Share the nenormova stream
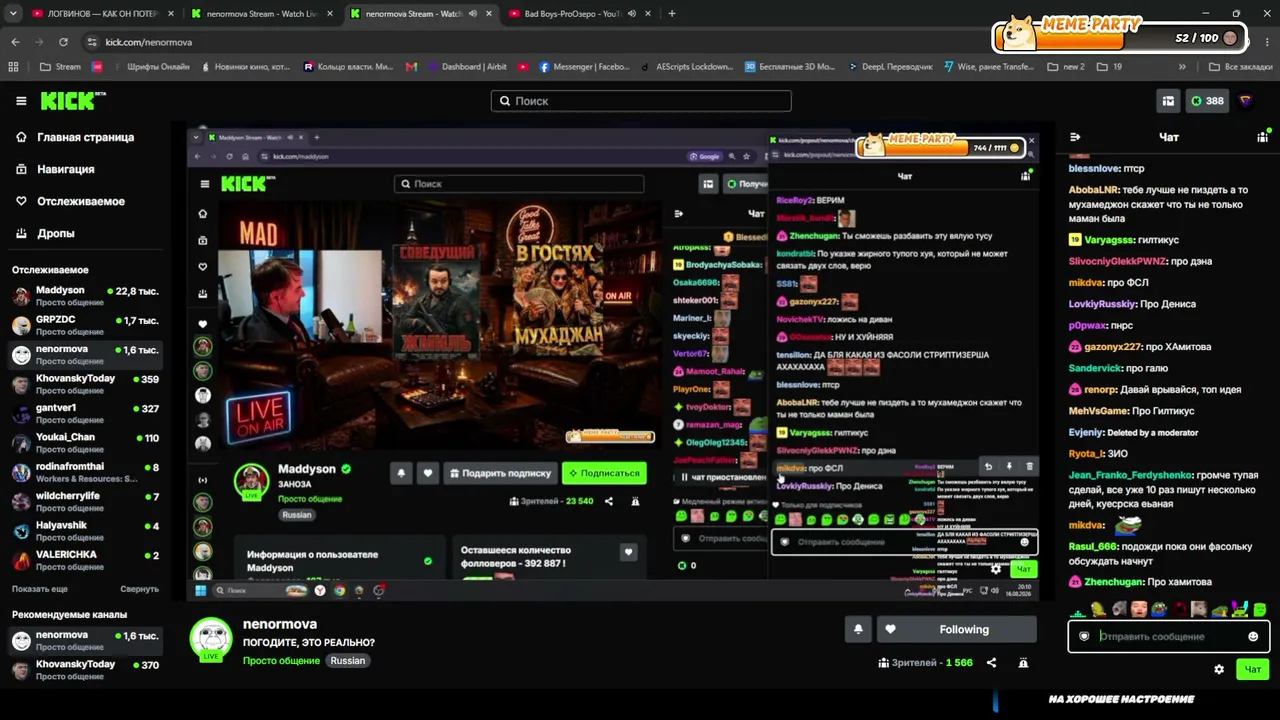Viewport: 1280px width, 720px height. click(991, 663)
